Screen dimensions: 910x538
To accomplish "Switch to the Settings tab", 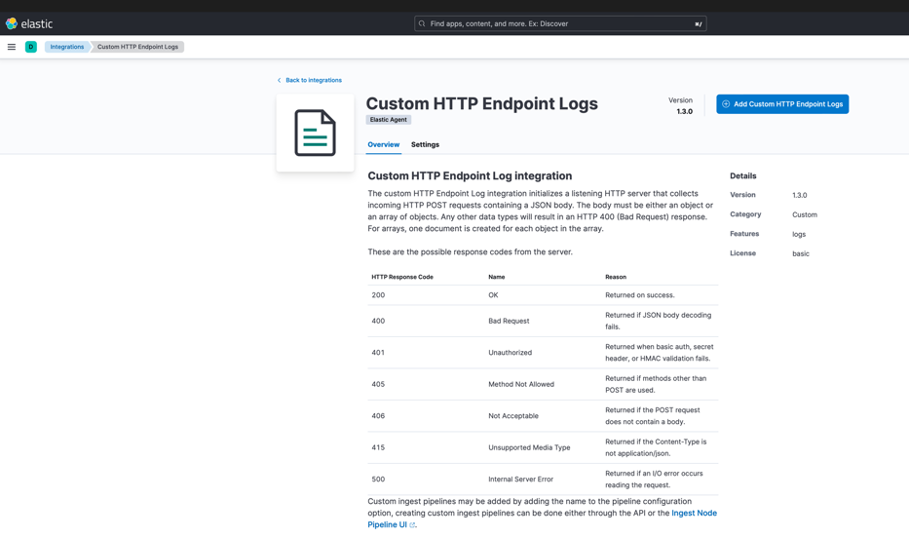I will click(x=425, y=145).
